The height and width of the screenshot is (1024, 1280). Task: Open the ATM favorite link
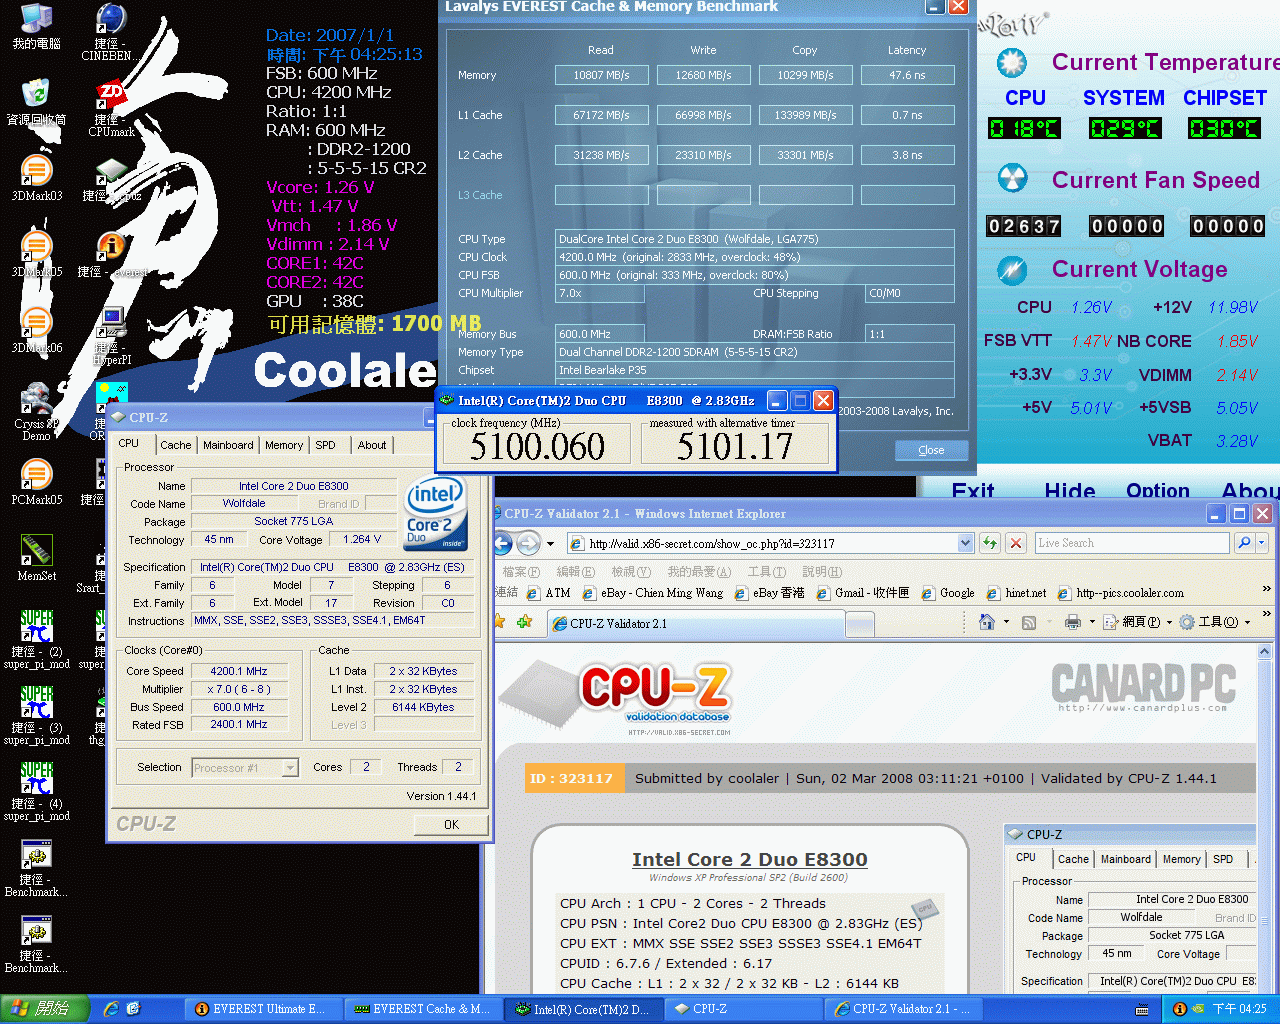(x=548, y=593)
